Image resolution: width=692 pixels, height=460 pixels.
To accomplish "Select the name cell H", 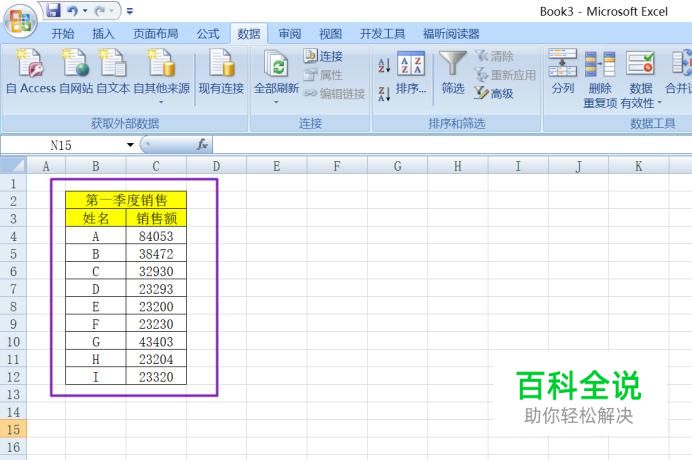I will (96, 359).
